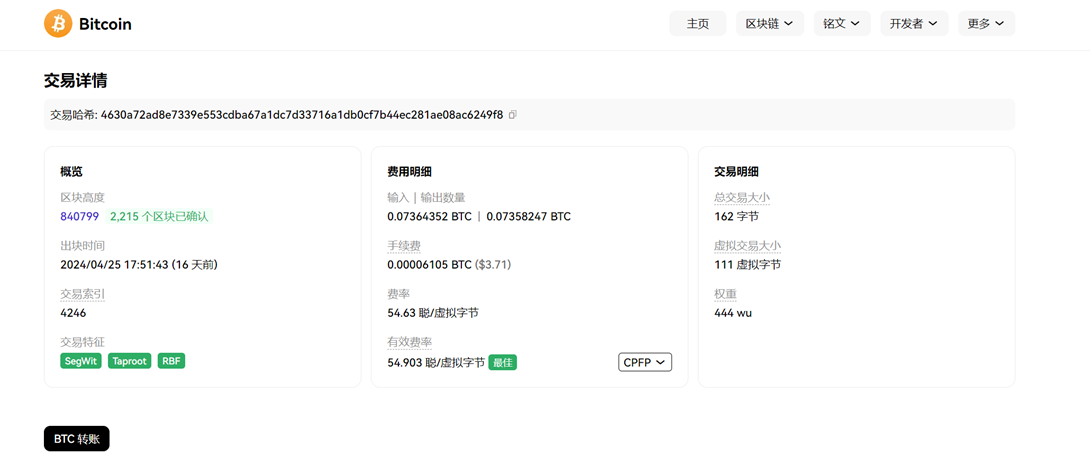Click the 有效费率 label
The image size is (1090, 455).
click(x=409, y=342)
